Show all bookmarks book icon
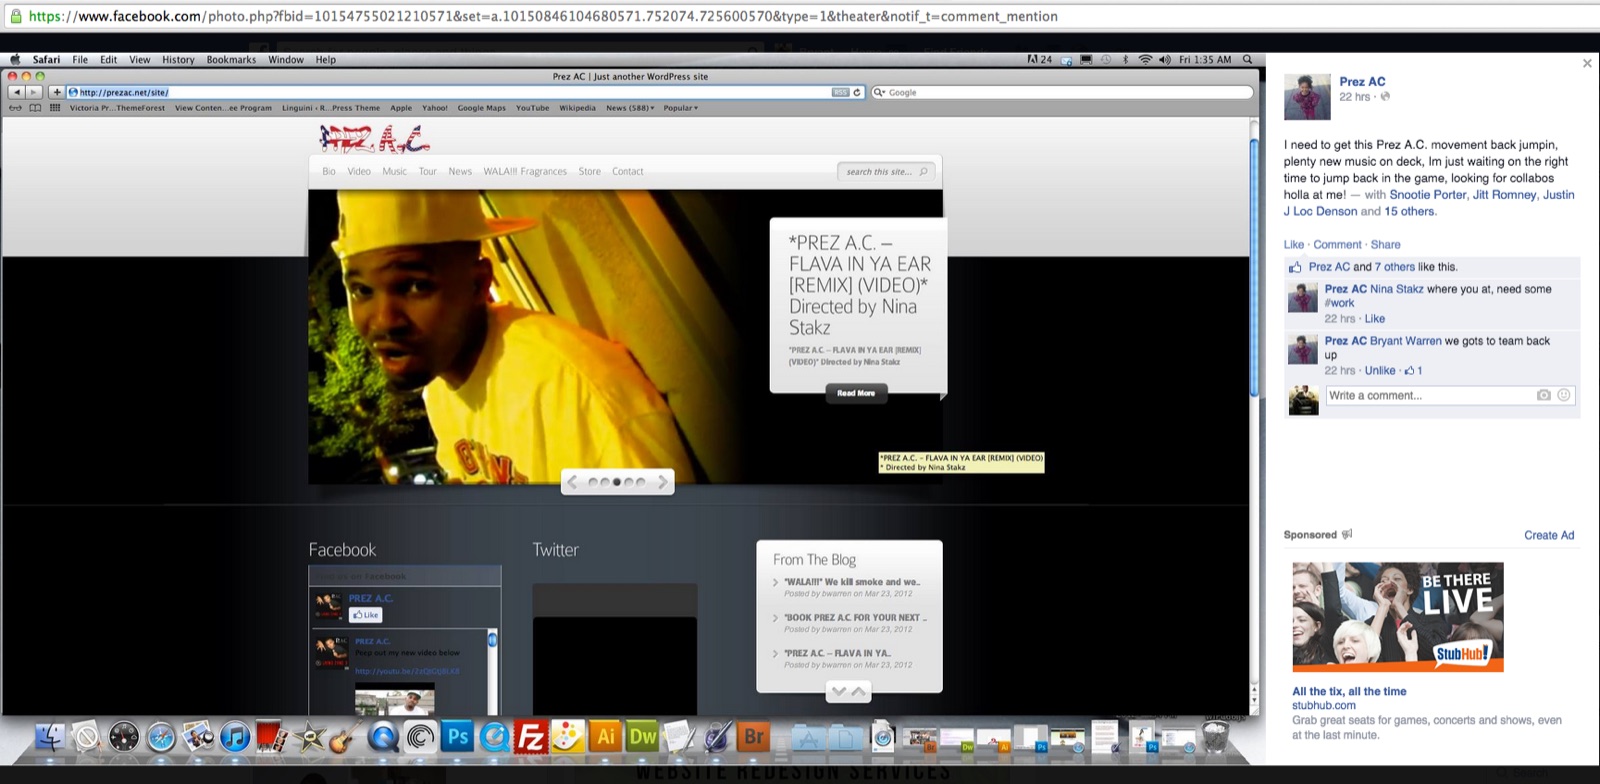The image size is (1600, 784). [35, 108]
